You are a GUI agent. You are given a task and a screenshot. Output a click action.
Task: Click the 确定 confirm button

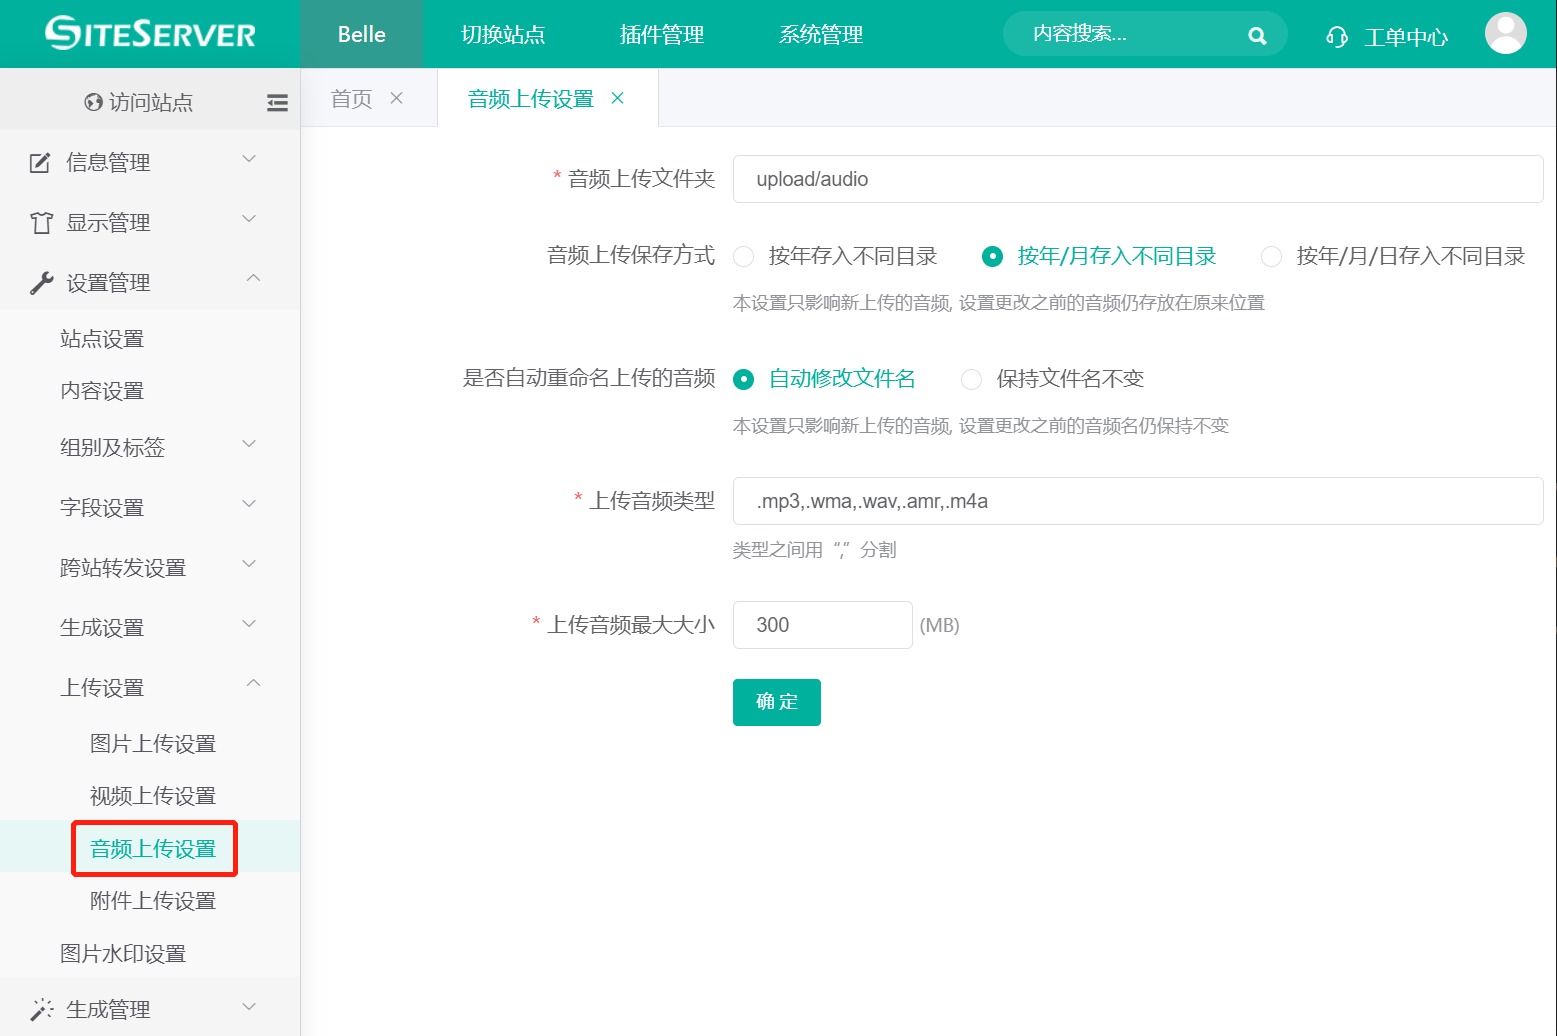point(776,702)
